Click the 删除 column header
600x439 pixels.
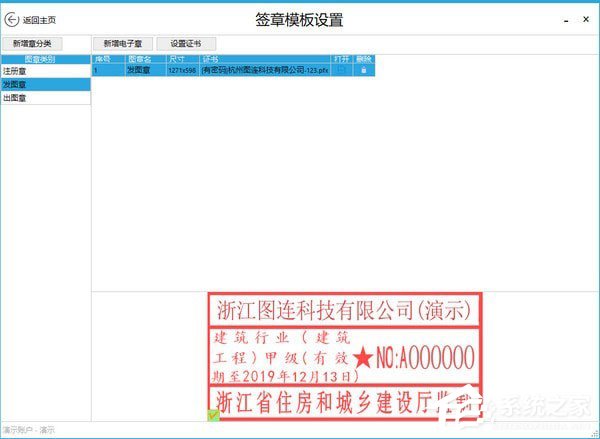tap(364, 59)
